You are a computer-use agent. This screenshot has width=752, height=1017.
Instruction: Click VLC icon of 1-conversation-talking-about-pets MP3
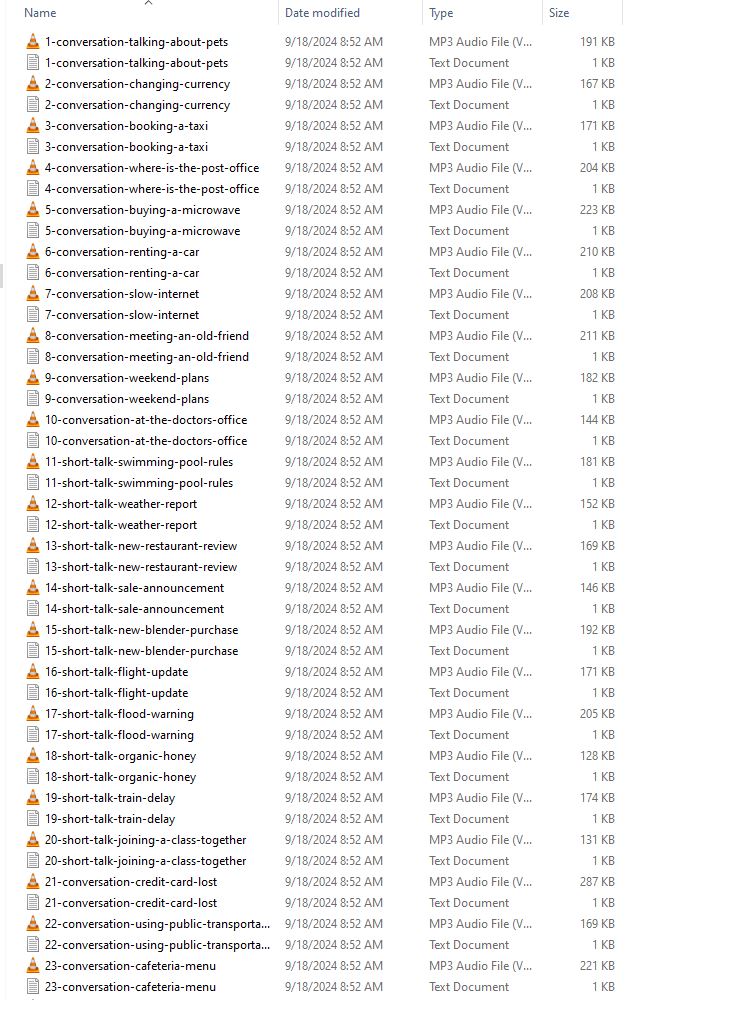pyautogui.click(x=33, y=42)
